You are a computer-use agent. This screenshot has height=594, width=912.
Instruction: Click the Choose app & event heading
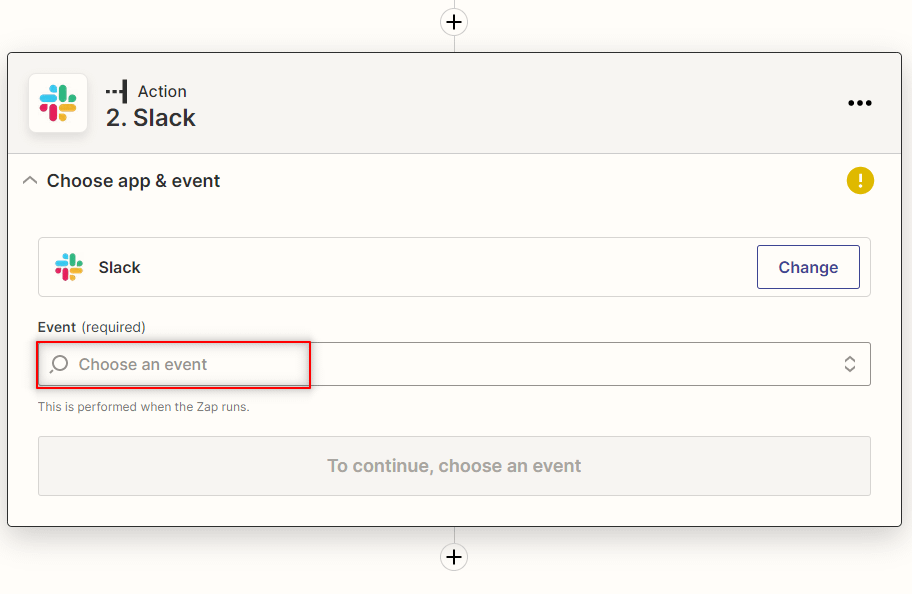[x=133, y=181]
